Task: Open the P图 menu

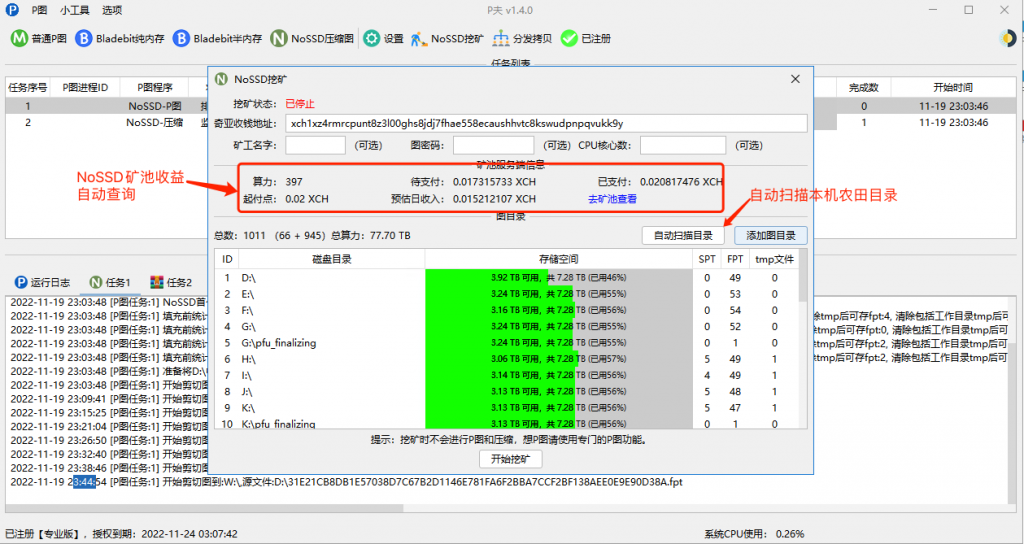Action: [39, 10]
